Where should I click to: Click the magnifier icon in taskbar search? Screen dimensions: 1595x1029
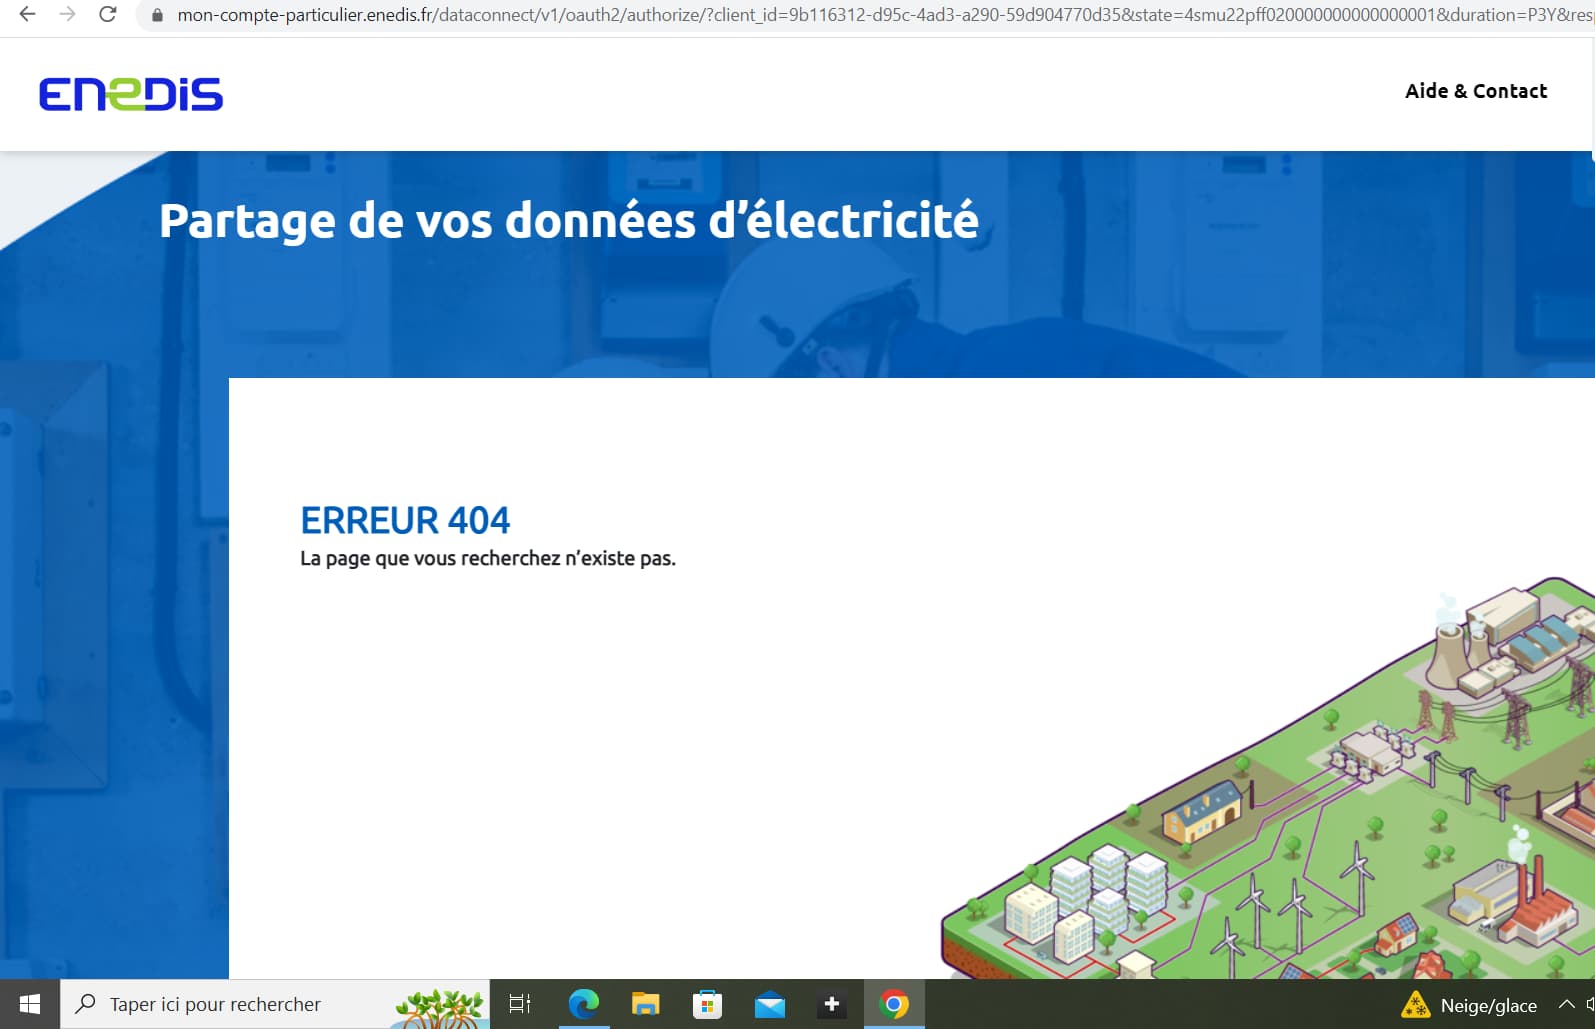point(86,1003)
